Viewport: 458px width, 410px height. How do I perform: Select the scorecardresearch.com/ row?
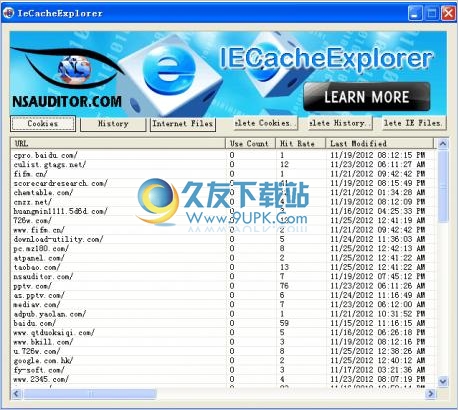[223, 183]
